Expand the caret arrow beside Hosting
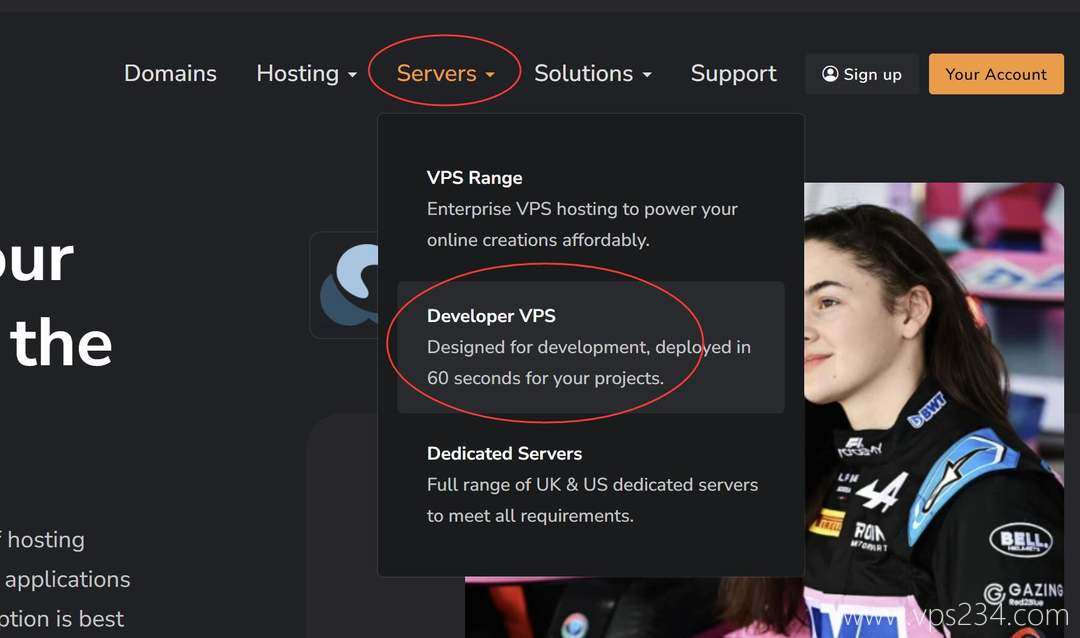1080x638 pixels. (353, 75)
